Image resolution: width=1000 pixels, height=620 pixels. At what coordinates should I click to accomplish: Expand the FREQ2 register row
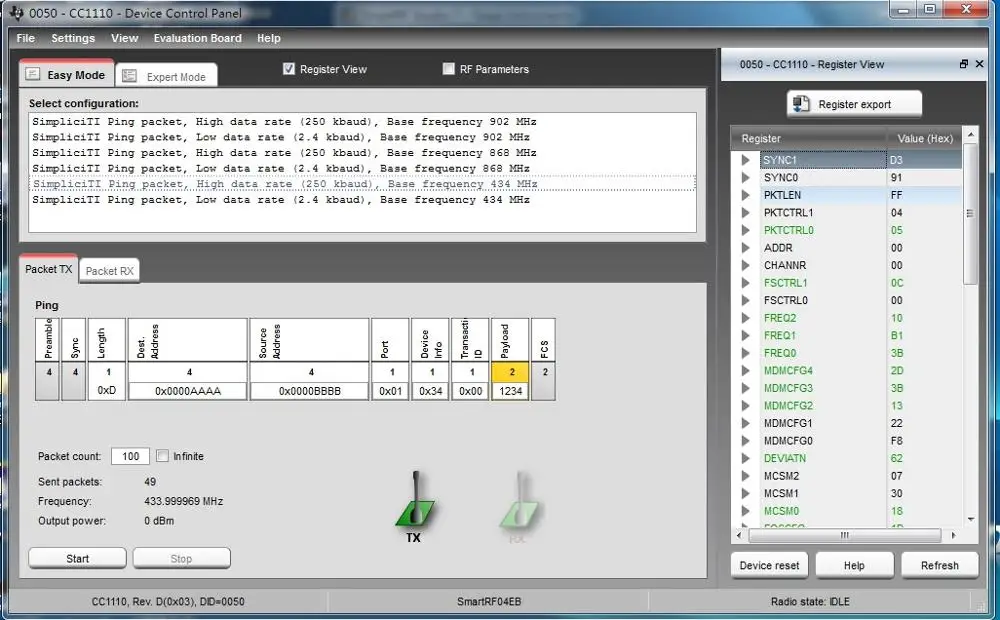pyautogui.click(x=746, y=318)
